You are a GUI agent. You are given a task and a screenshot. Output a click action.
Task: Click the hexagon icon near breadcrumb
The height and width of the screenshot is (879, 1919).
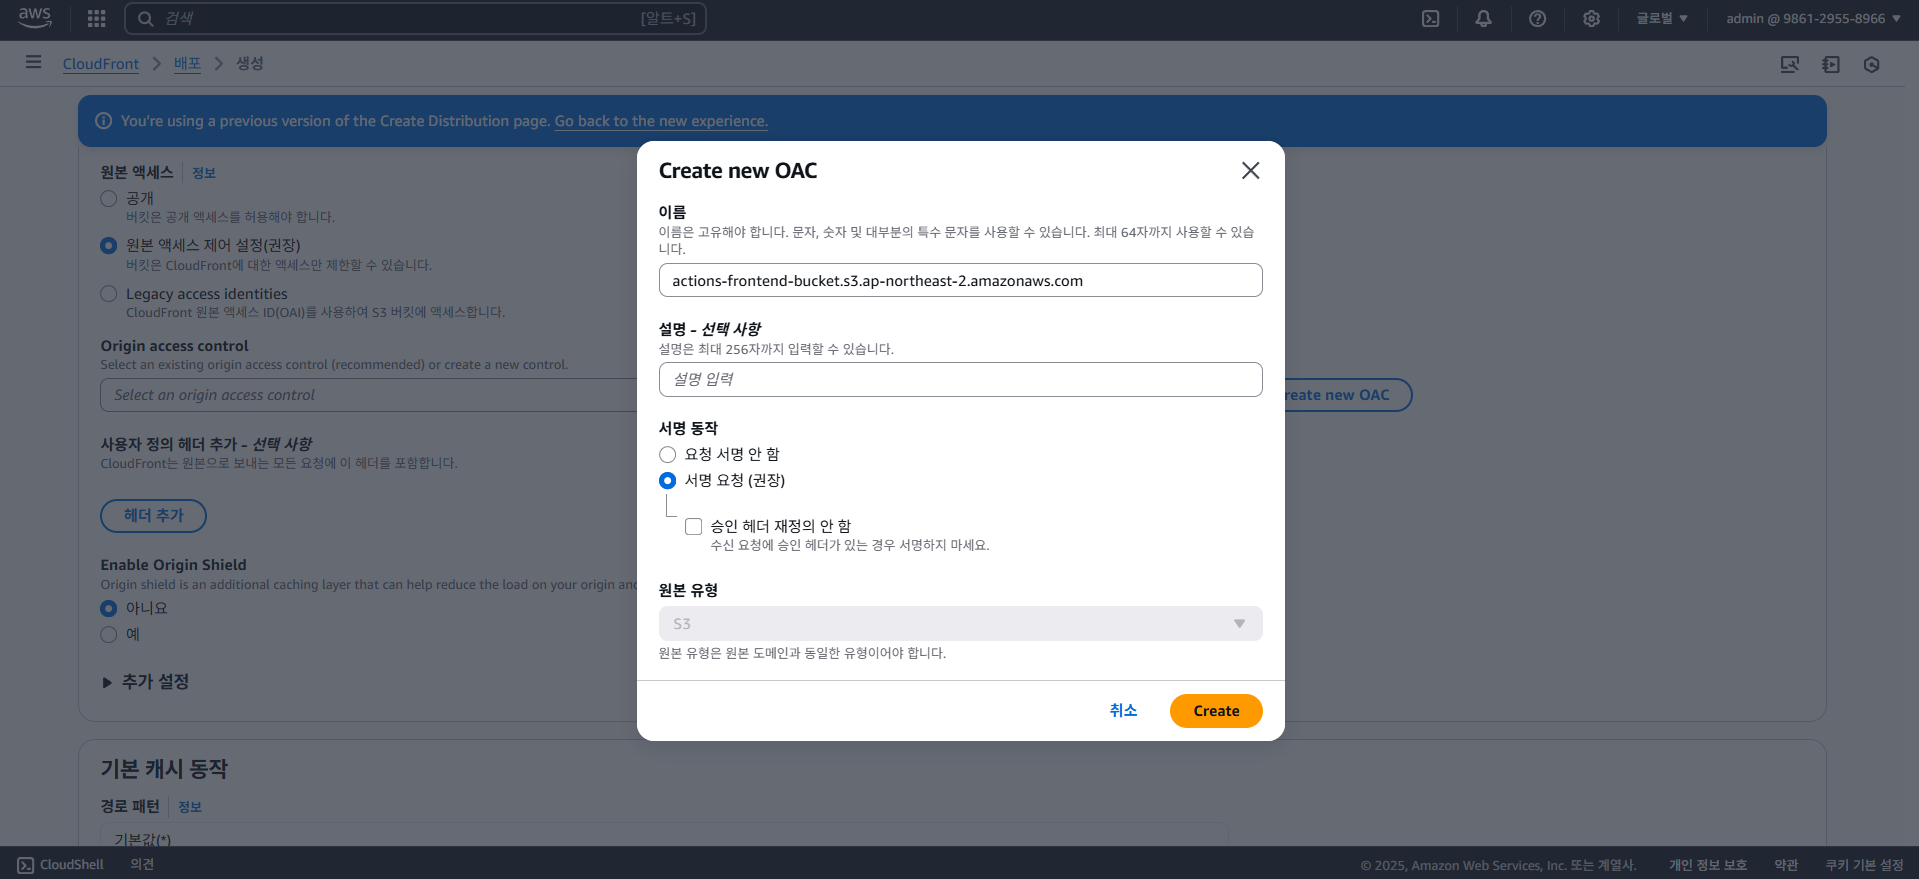click(x=1872, y=64)
